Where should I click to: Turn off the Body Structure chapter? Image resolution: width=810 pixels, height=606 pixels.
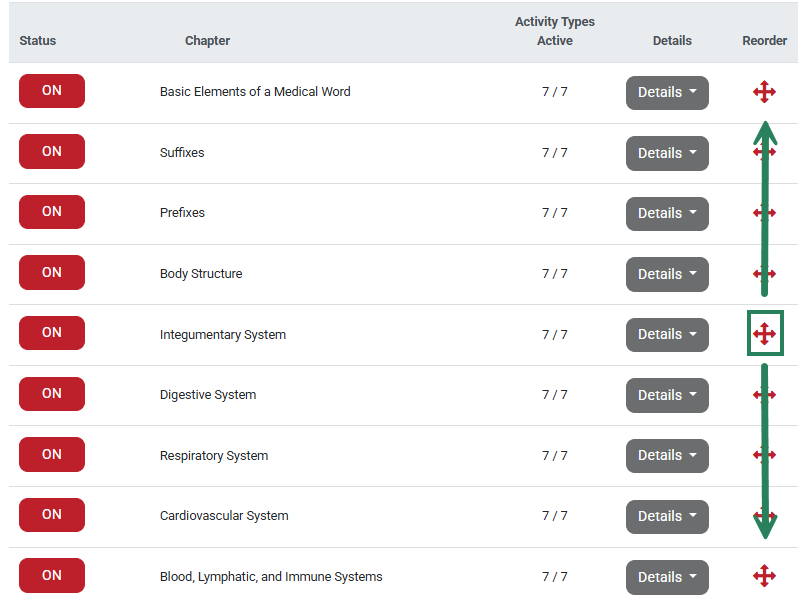pyautogui.click(x=52, y=273)
